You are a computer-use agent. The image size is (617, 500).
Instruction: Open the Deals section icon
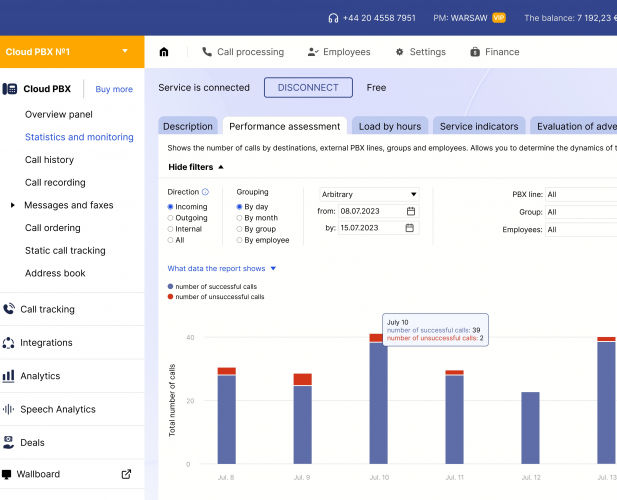pos(9,442)
